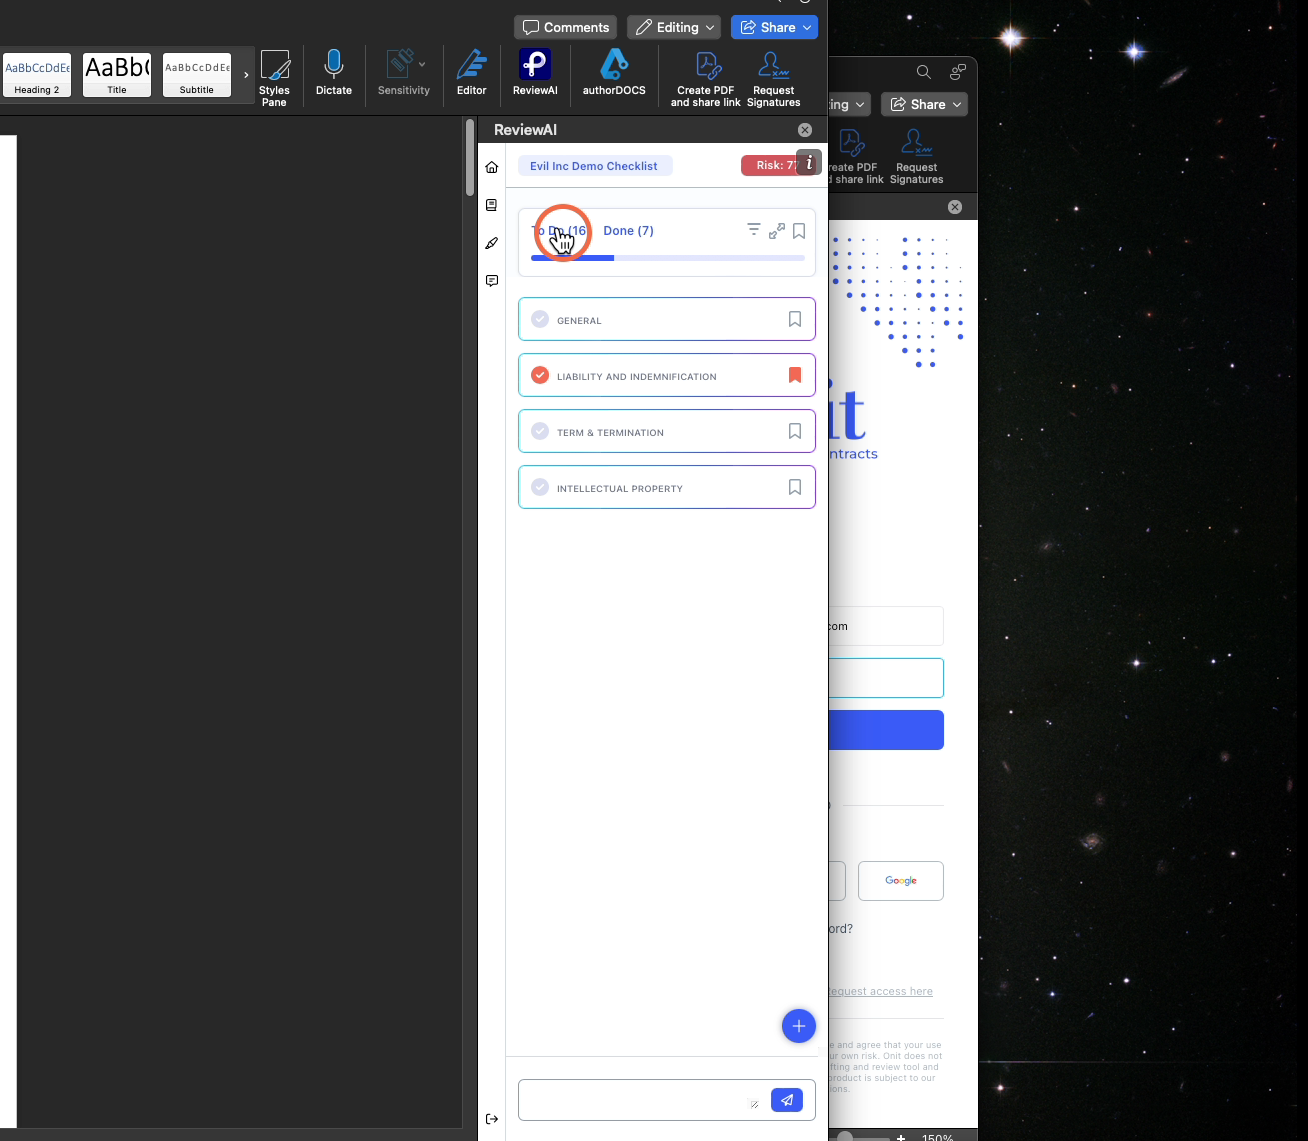Click the info icon over the Risk badge

[x=809, y=163]
